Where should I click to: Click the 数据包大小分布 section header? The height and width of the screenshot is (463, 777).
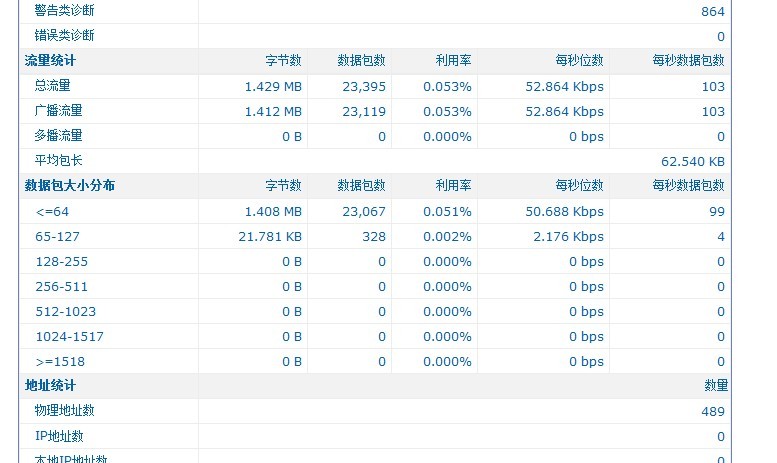point(70,186)
